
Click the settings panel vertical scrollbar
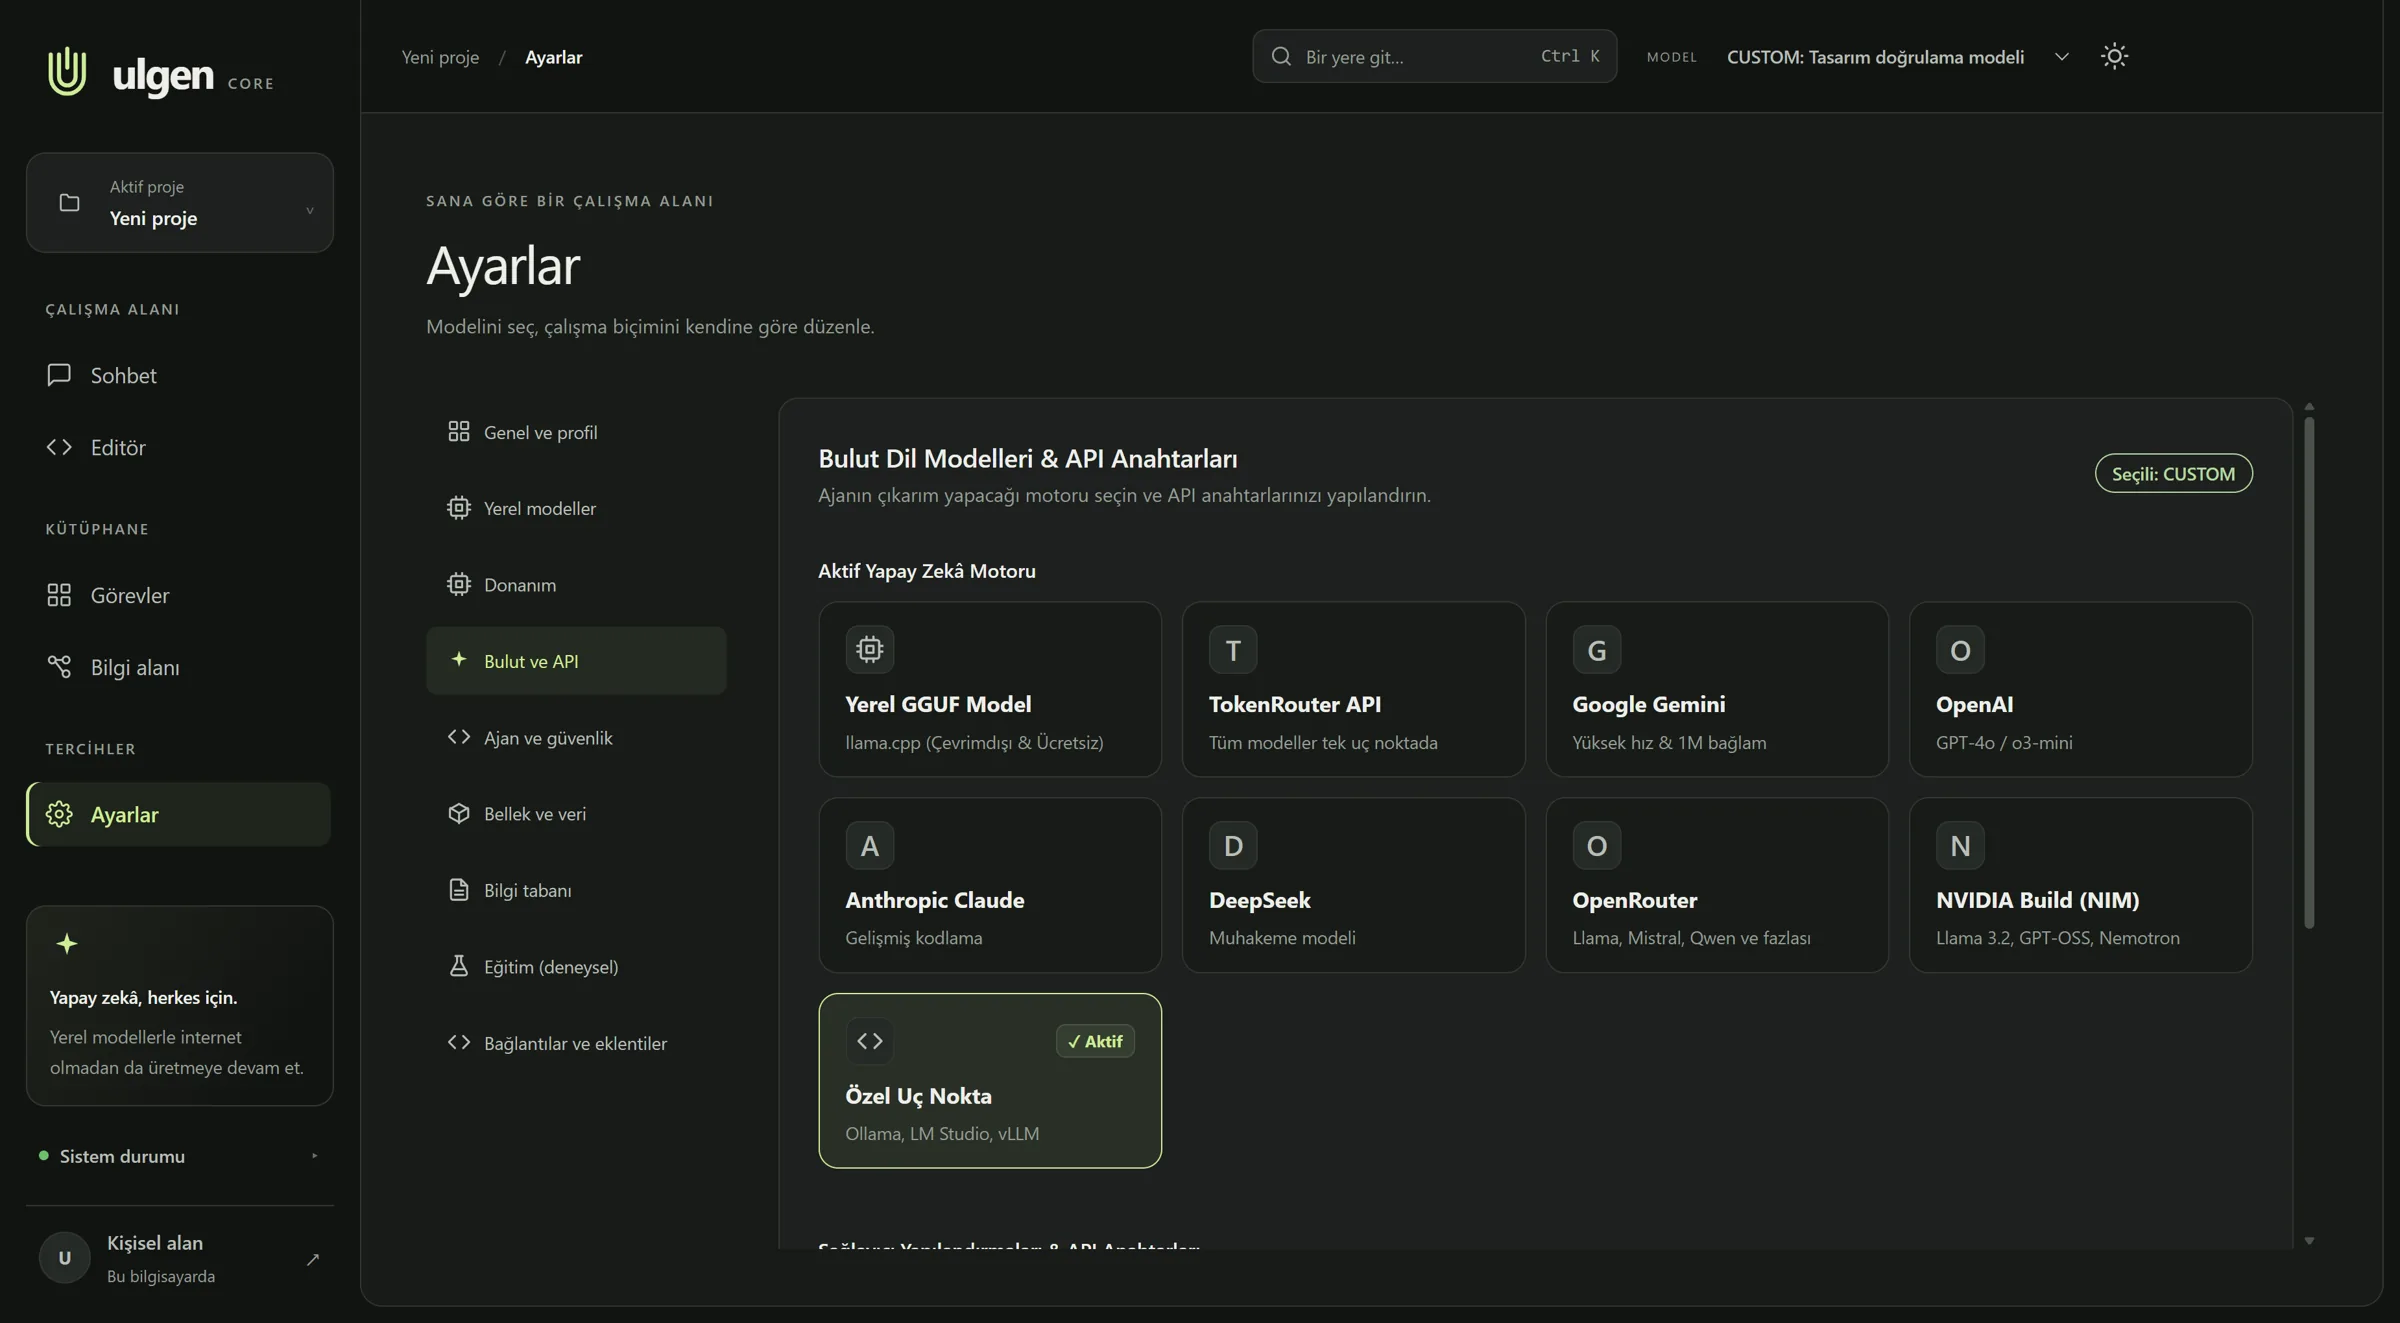[2309, 672]
